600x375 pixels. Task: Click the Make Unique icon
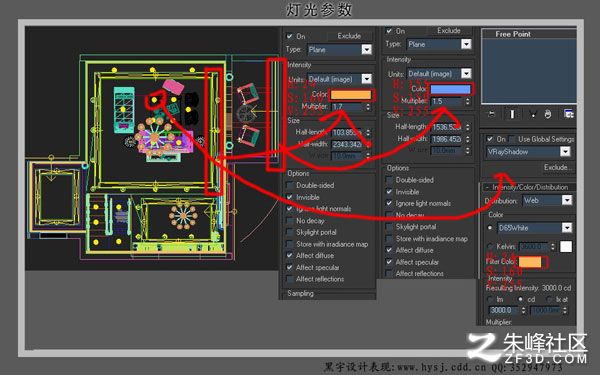click(x=532, y=114)
